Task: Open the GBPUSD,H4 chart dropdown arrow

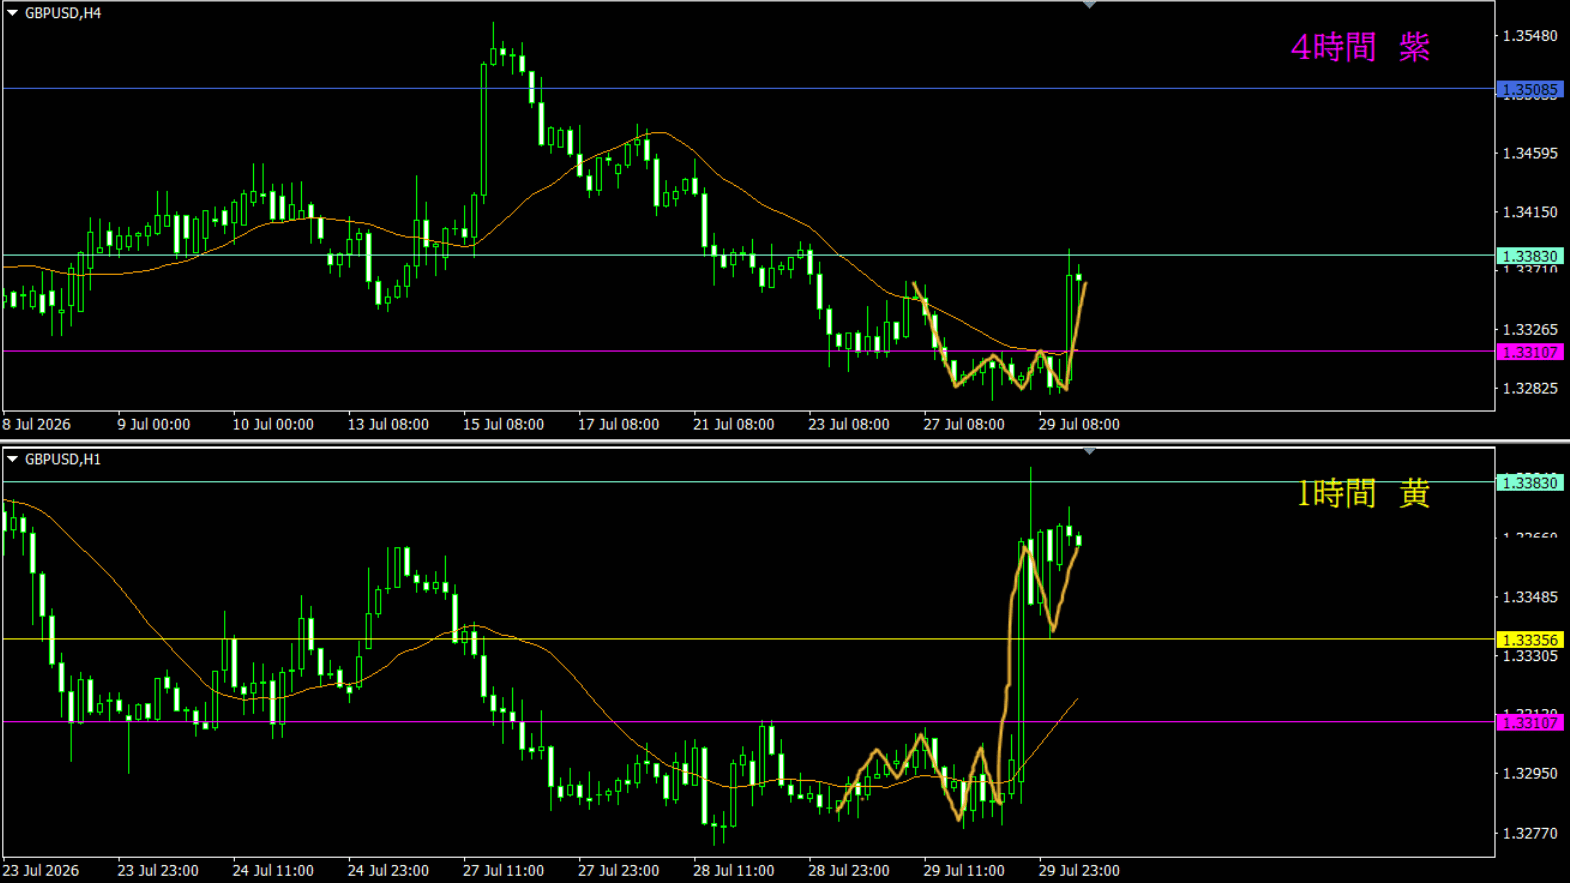Action: point(12,13)
